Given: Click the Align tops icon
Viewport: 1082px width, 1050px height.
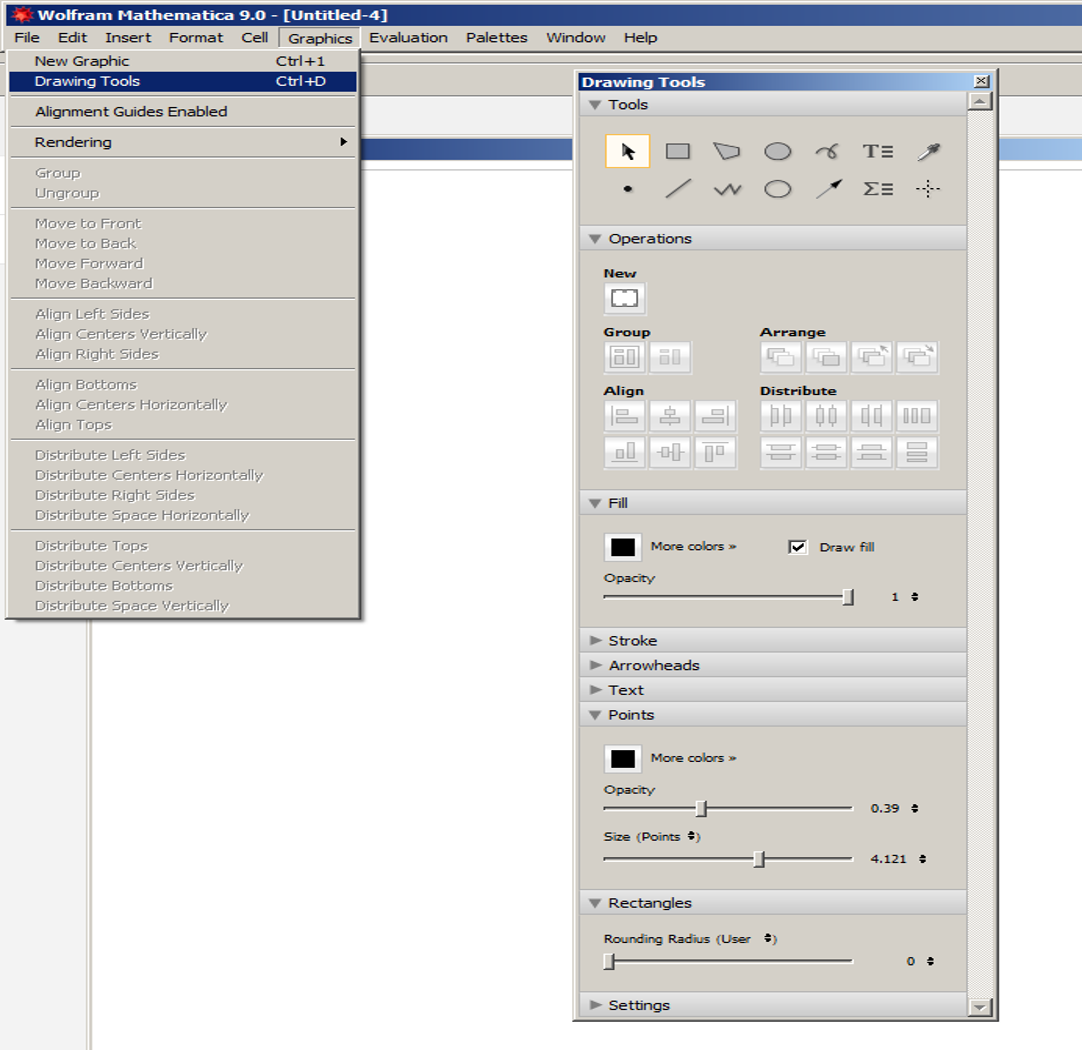Looking at the screenshot, I should 715,453.
